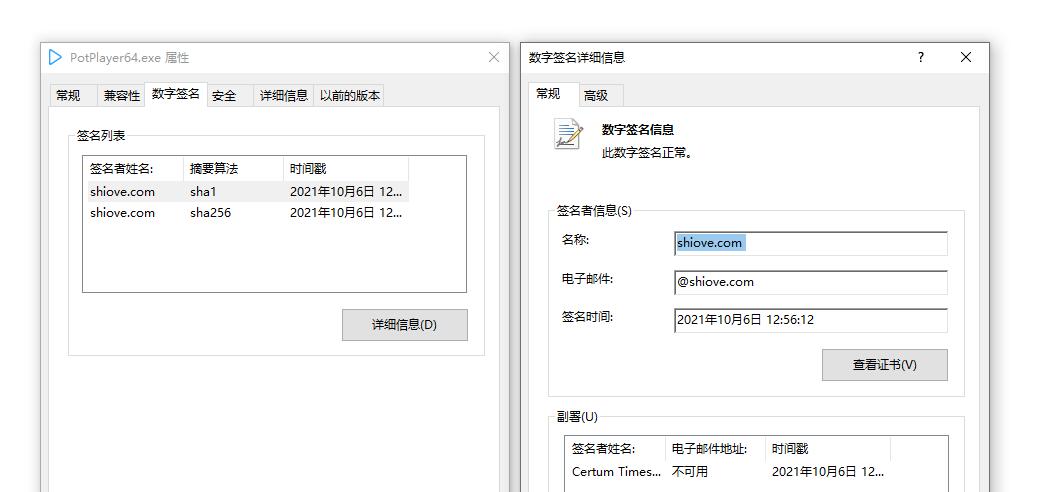
Task: Click the sha256 digest algorithm cell
Action: click(x=210, y=213)
